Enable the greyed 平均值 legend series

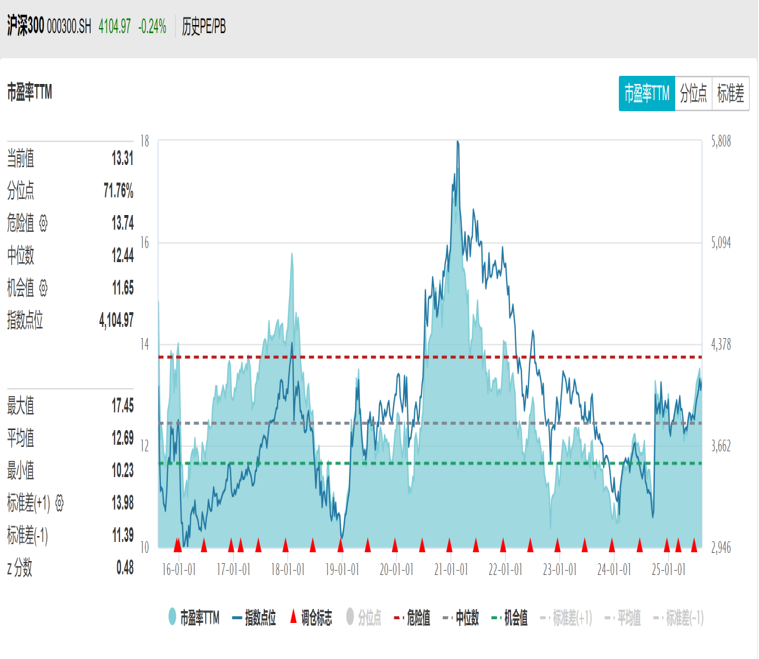tap(622, 618)
